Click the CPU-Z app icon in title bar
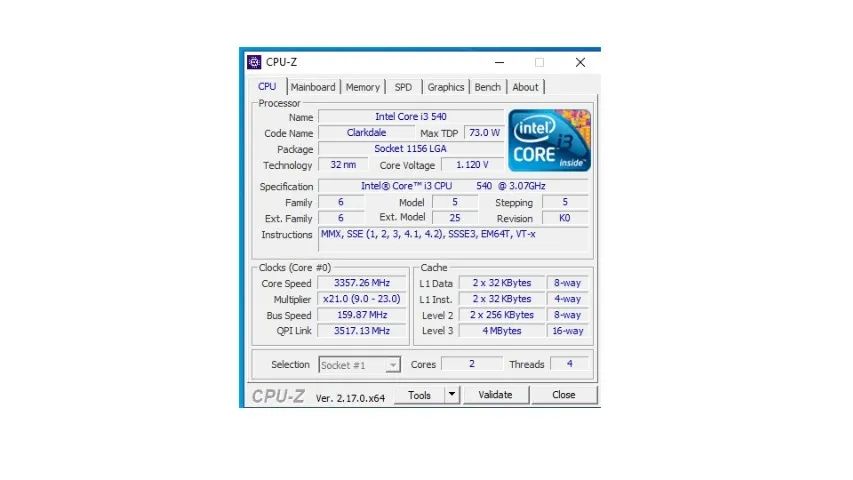Image resolution: width=853 pixels, height=480 pixels. point(254,62)
